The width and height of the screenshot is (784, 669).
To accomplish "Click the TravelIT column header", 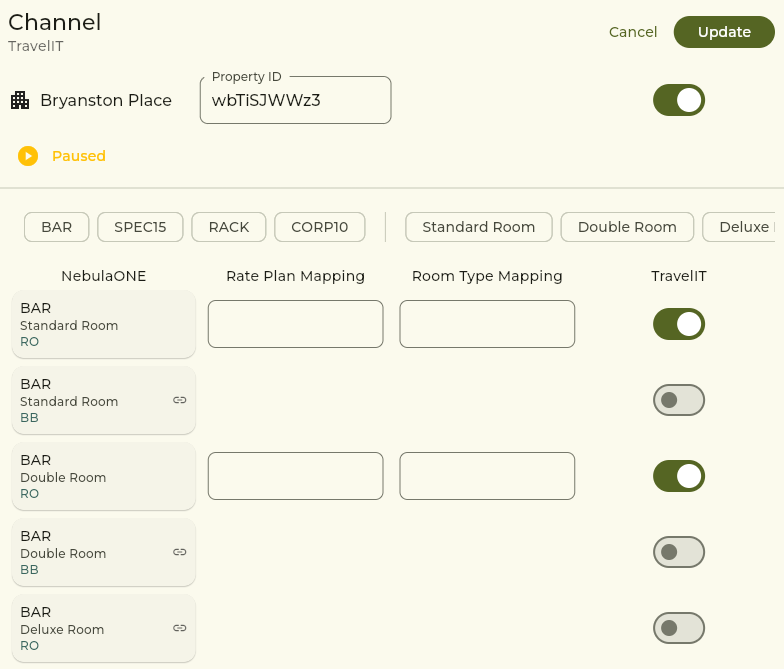I will (679, 276).
